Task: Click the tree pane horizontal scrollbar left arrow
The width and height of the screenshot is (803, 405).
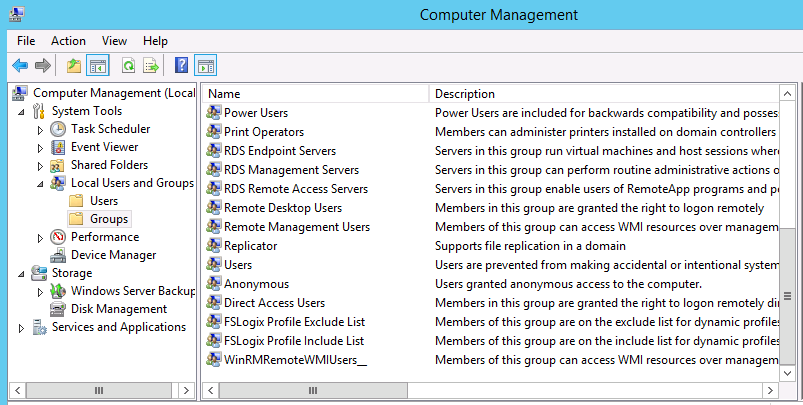Action: tap(18, 391)
